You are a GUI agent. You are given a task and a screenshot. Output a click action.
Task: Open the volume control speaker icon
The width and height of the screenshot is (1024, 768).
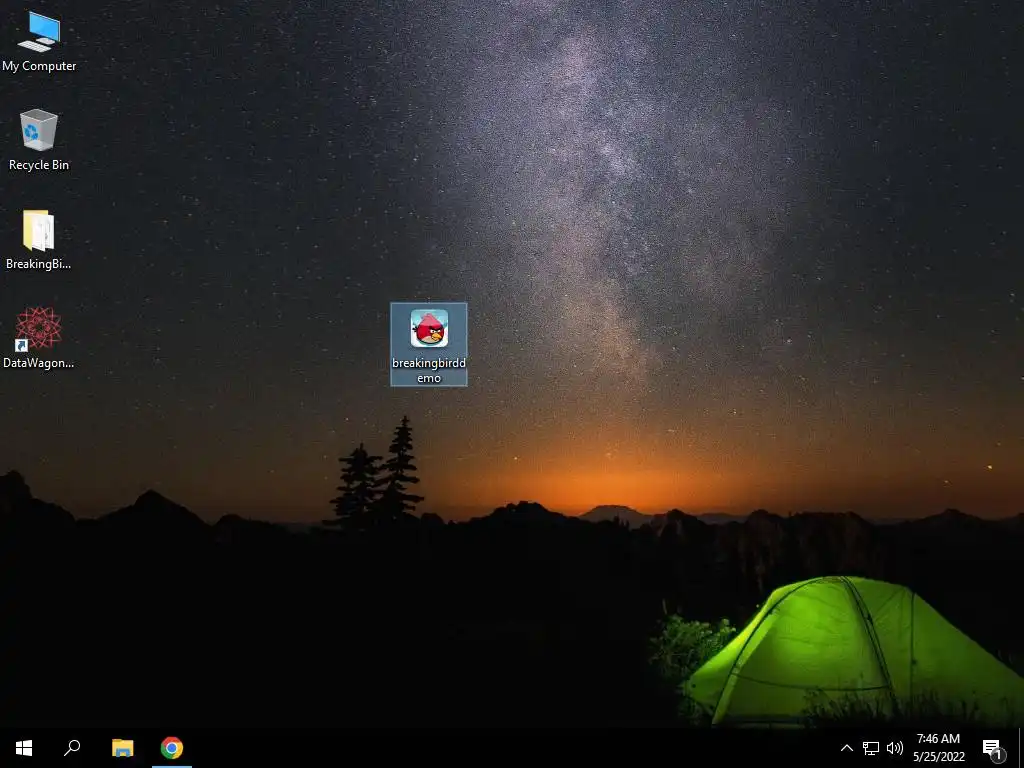895,748
